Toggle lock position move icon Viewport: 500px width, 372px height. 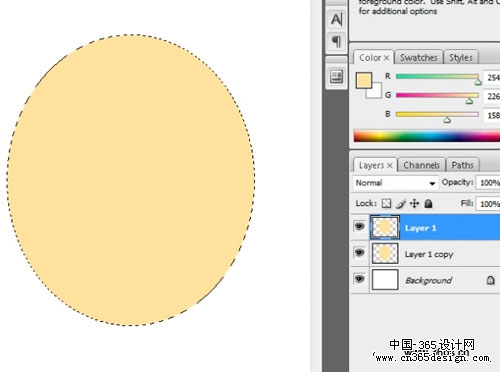coord(414,203)
